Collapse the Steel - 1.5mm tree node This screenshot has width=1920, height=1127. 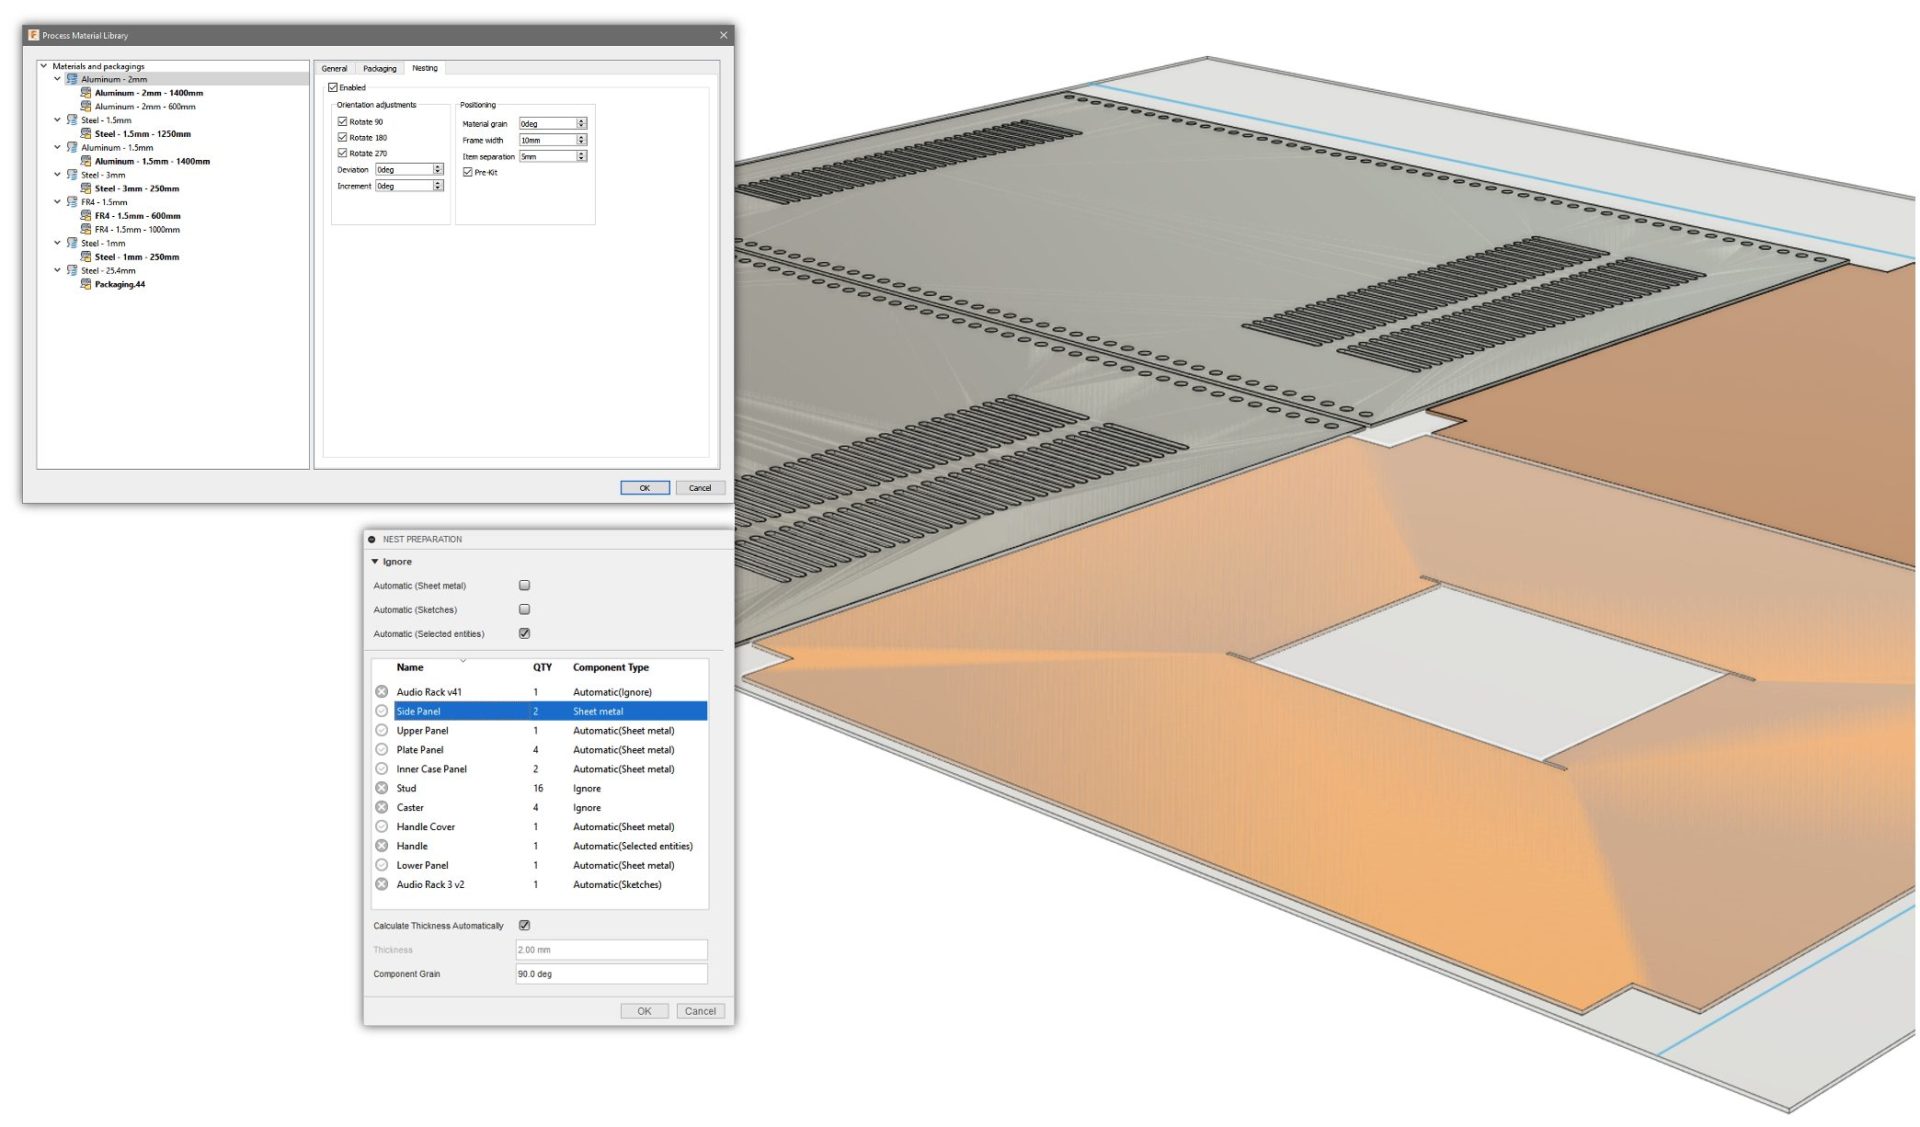[57, 120]
